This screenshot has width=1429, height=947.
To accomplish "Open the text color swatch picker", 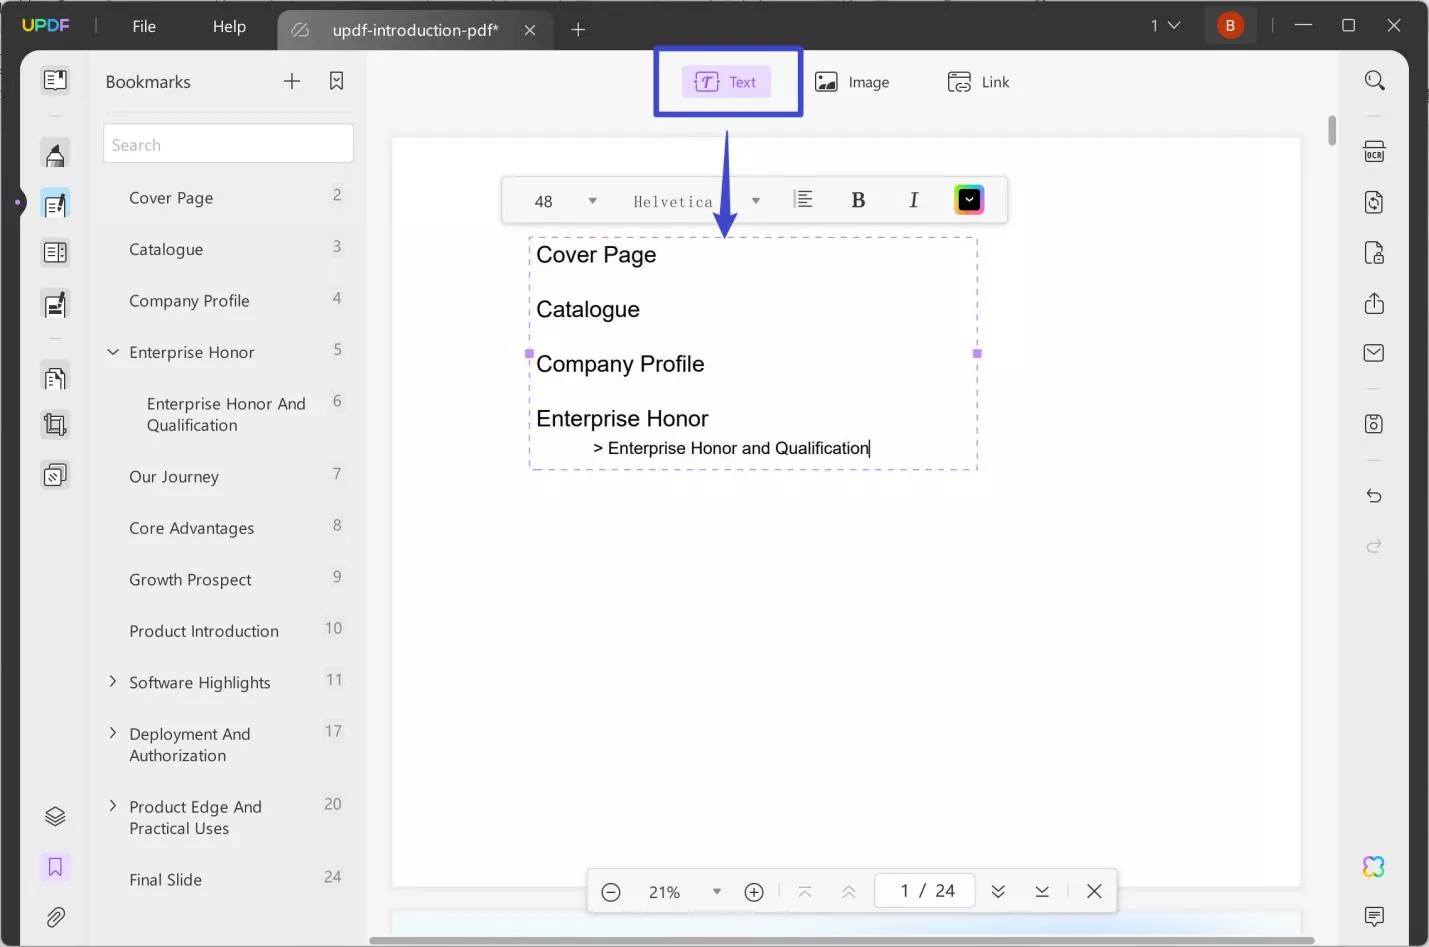I will click(x=969, y=200).
